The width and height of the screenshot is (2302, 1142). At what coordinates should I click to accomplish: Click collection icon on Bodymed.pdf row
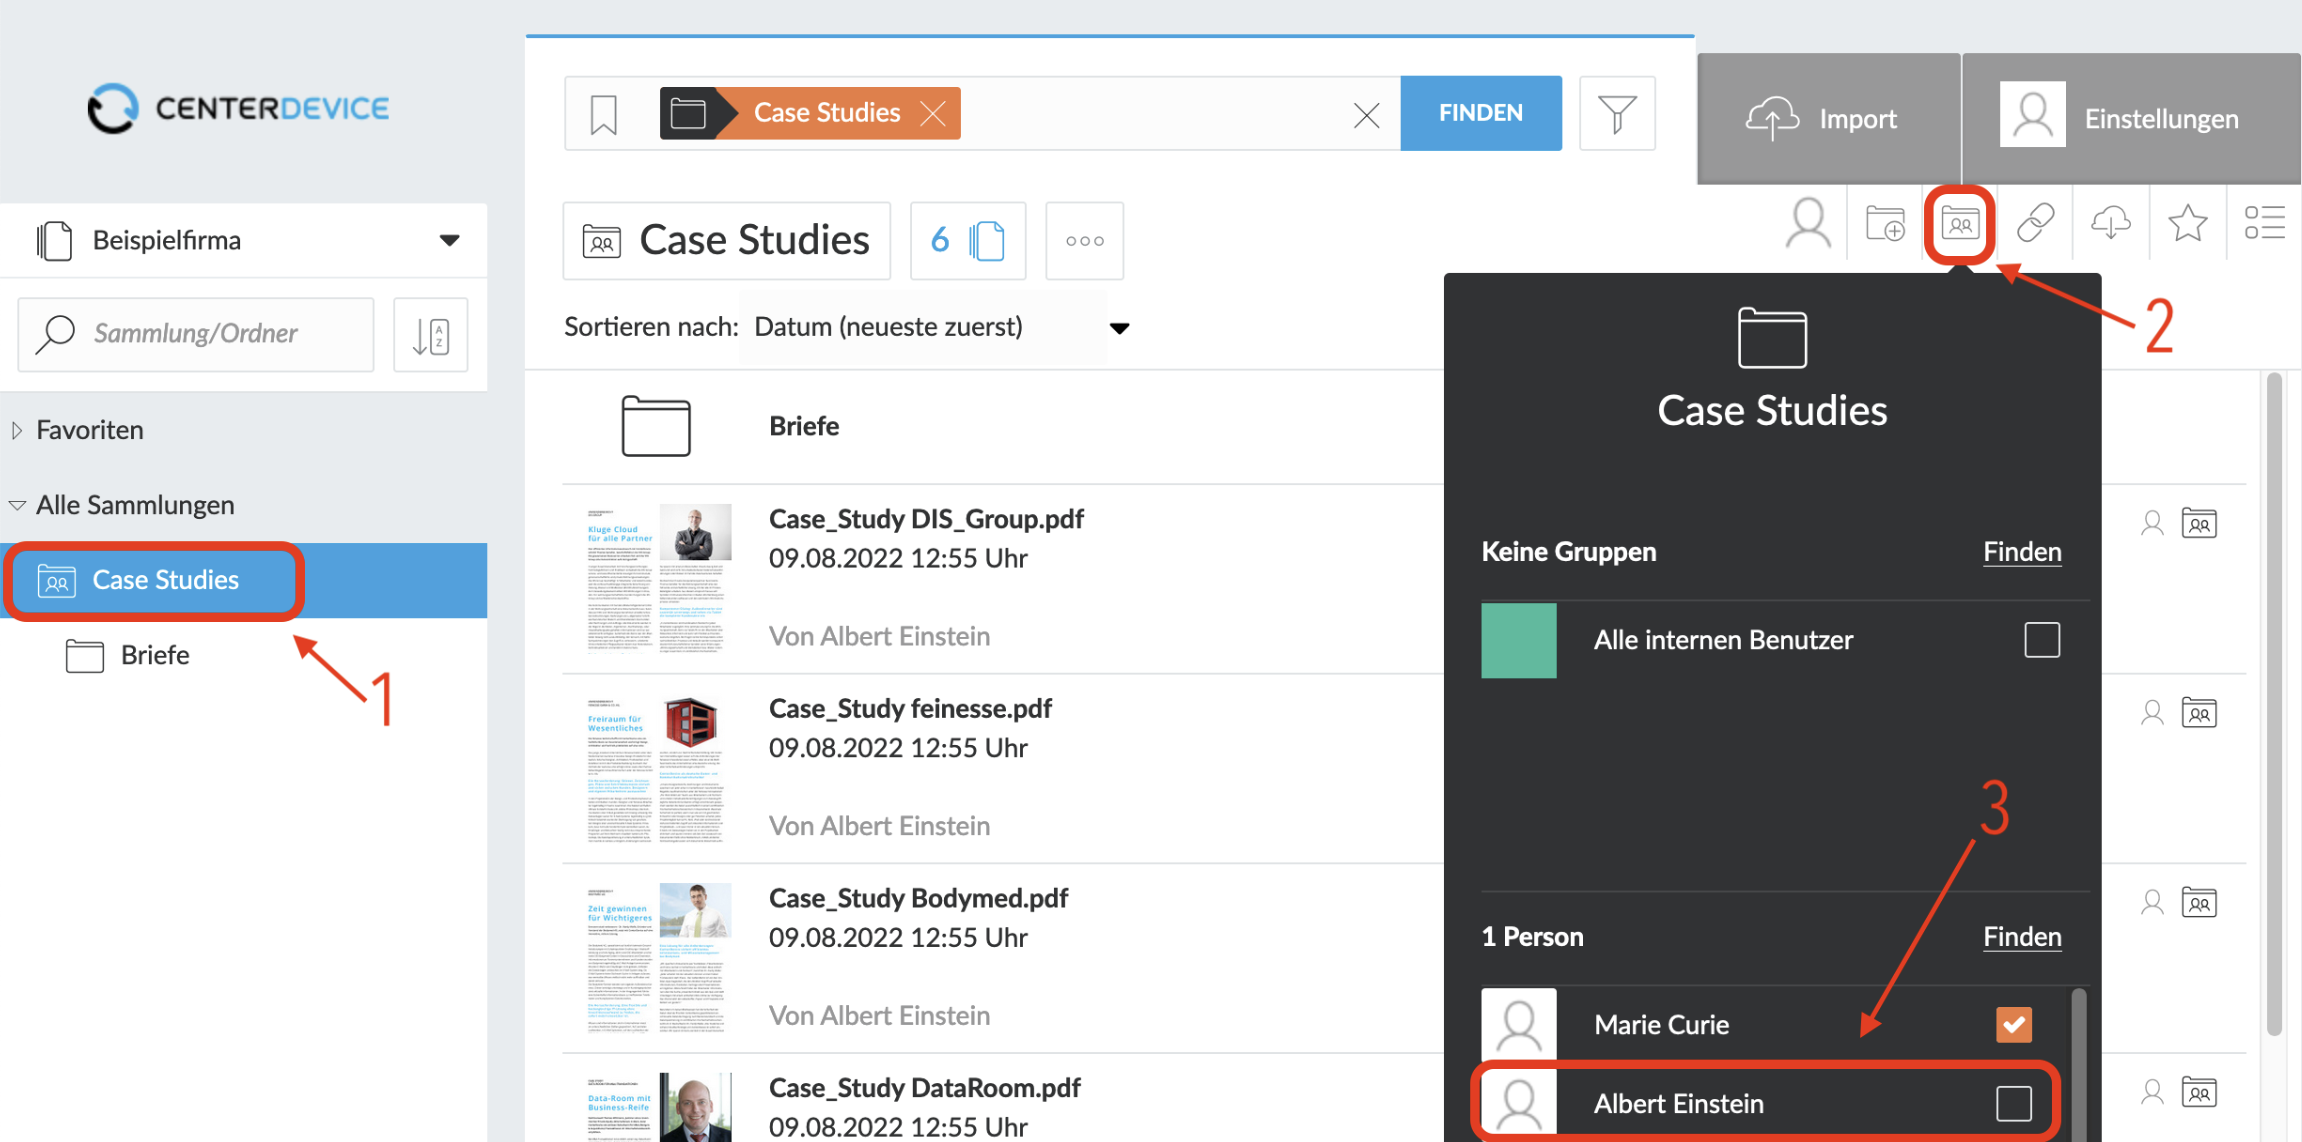pyautogui.click(x=2199, y=903)
